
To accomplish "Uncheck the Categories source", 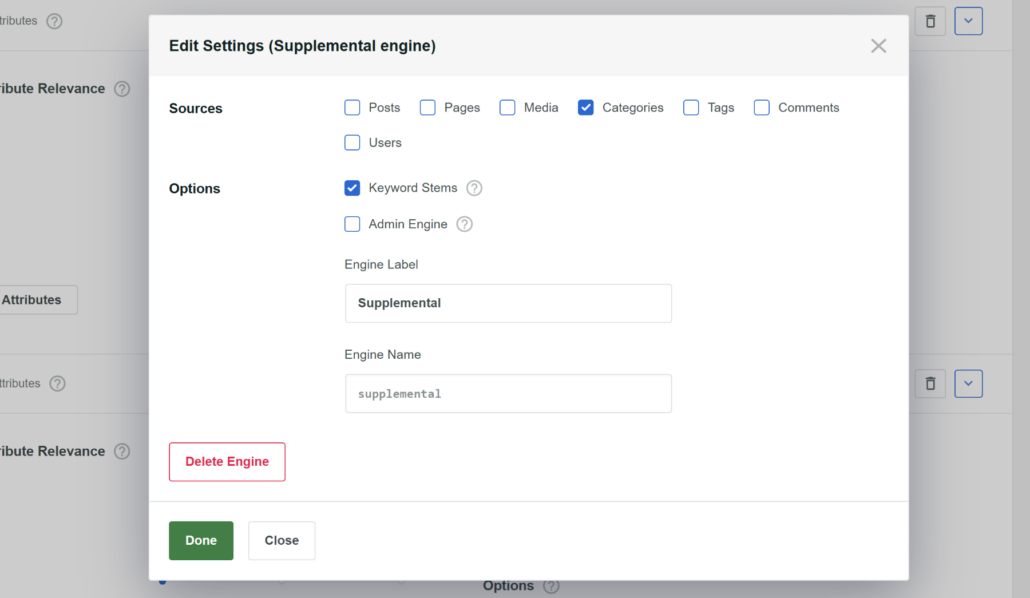I will (585, 107).
